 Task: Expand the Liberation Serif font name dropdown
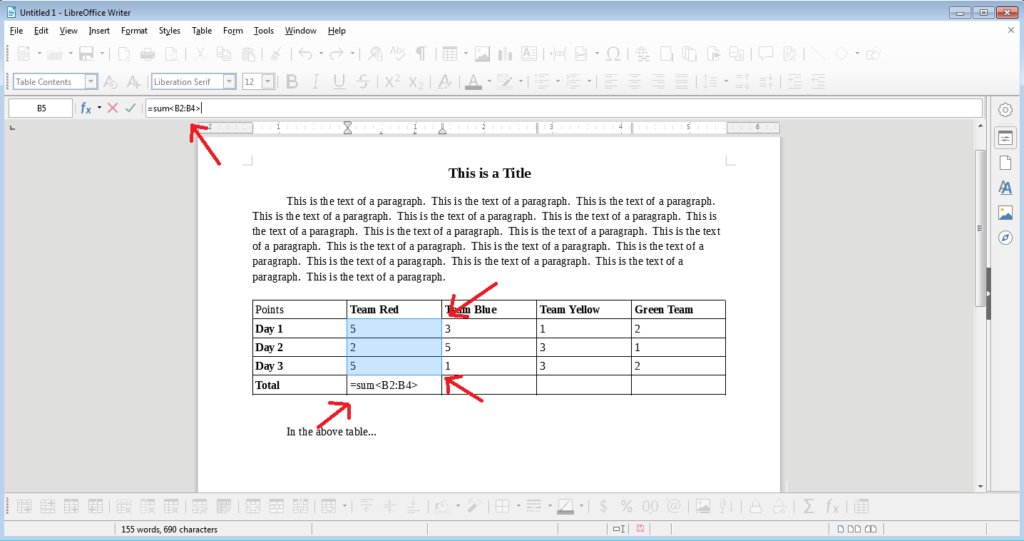(229, 82)
